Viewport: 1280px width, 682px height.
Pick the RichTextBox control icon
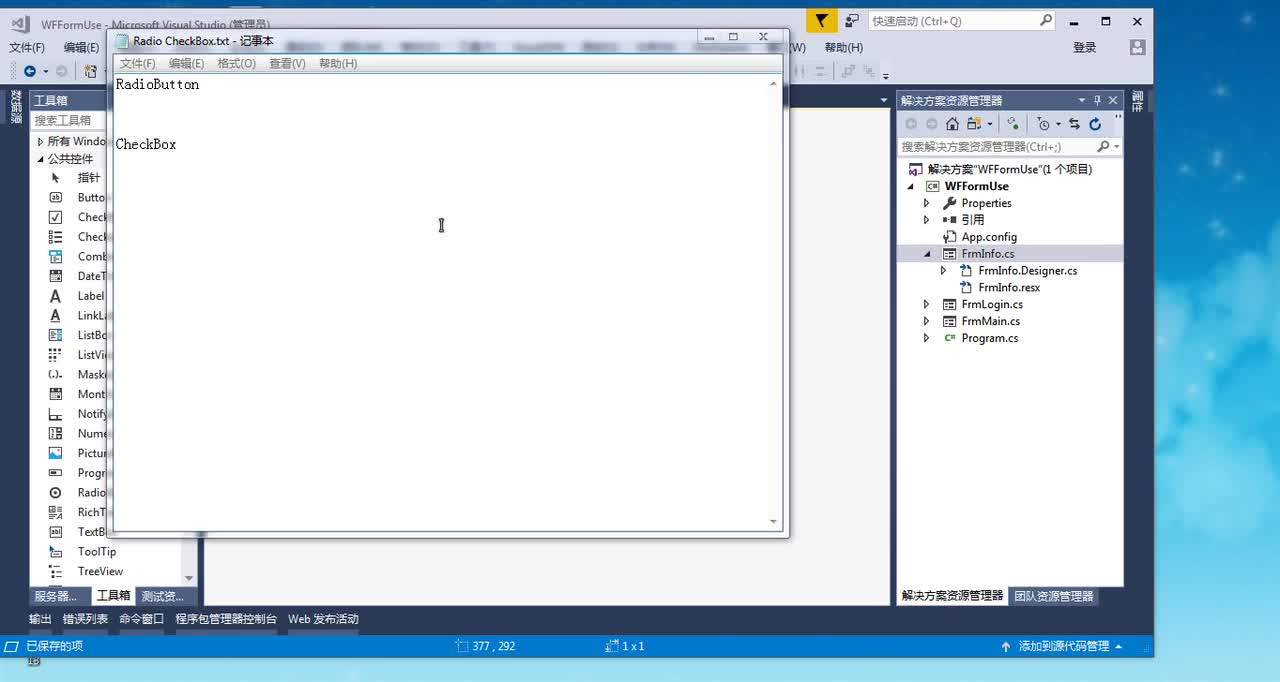click(x=56, y=512)
